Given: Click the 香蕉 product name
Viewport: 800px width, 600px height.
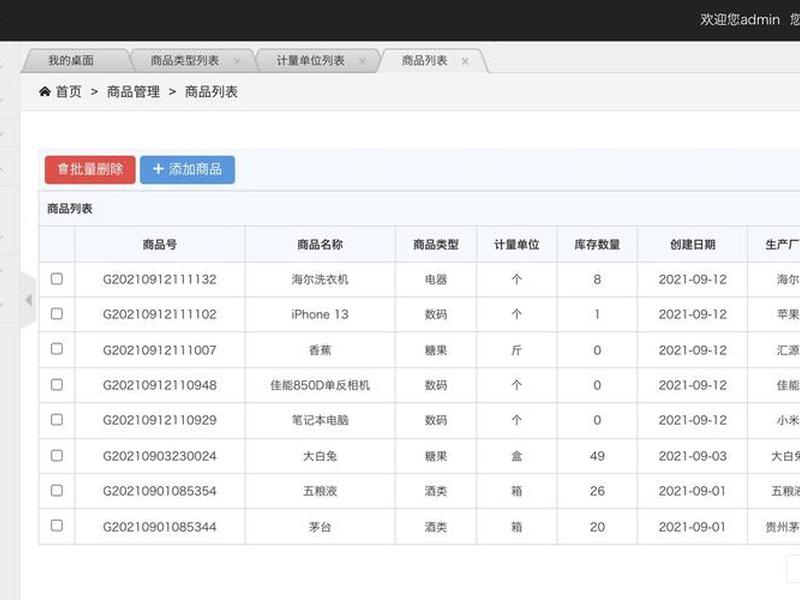Looking at the screenshot, I should [320, 350].
